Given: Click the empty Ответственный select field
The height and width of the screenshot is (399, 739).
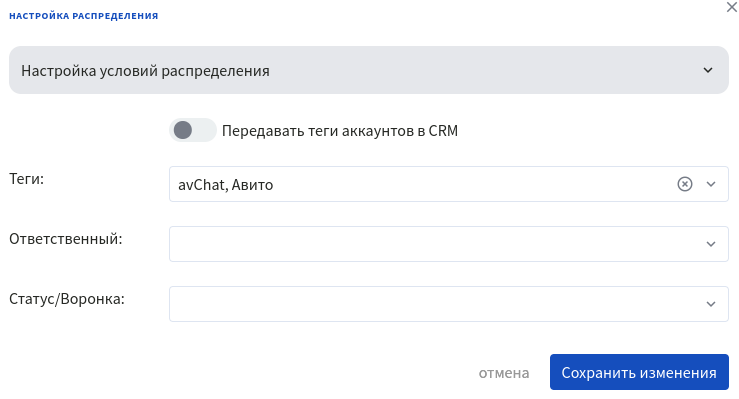Looking at the screenshot, I should click(449, 244).
